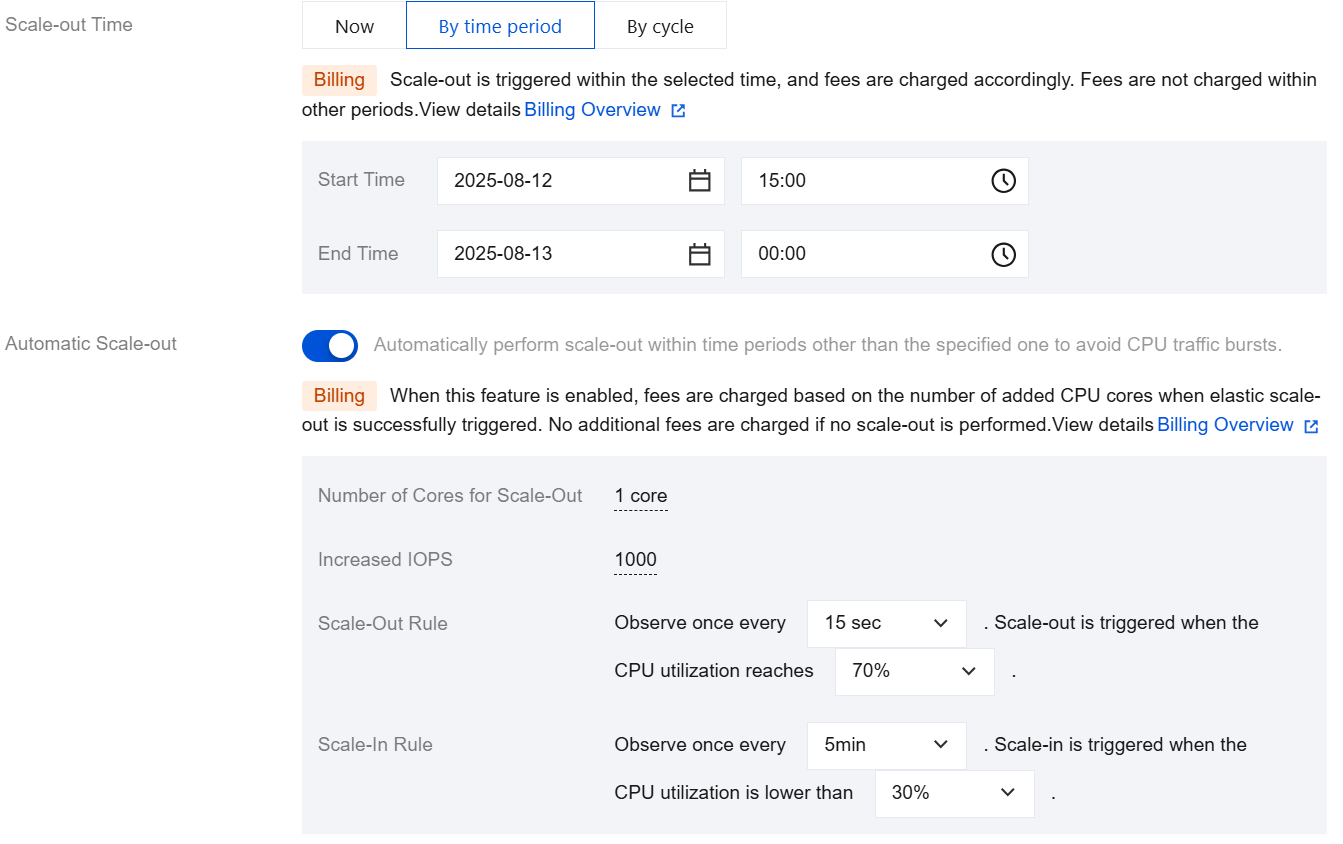Screen dimensions: 1343x844
Task: Open Billing Overview link under Scale-out Time
Action: click(592, 110)
